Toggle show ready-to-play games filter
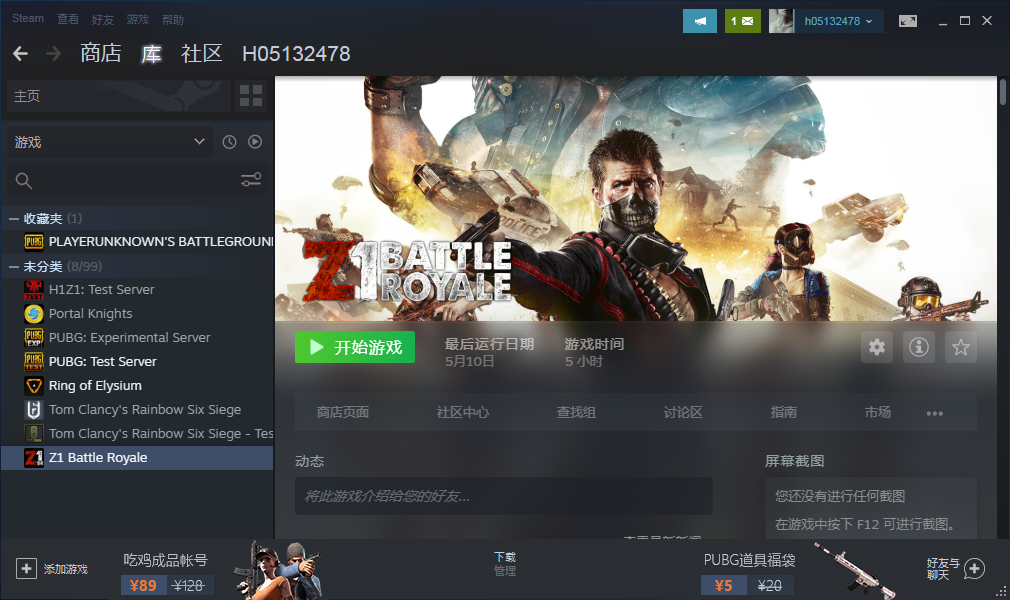The width and height of the screenshot is (1010, 600). pyautogui.click(x=255, y=142)
